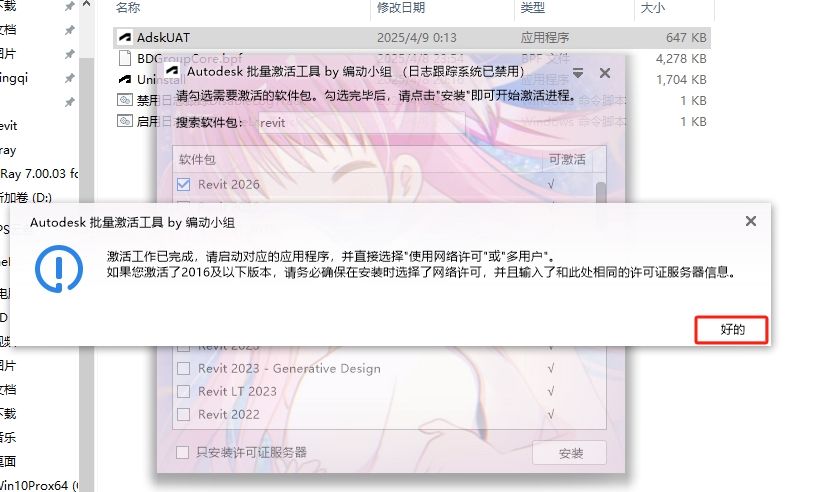Image resolution: width=817 pixels, height=492 pixels.
Task: Select the BDGroupCore.bpf file name
Action: click(190, 58)
